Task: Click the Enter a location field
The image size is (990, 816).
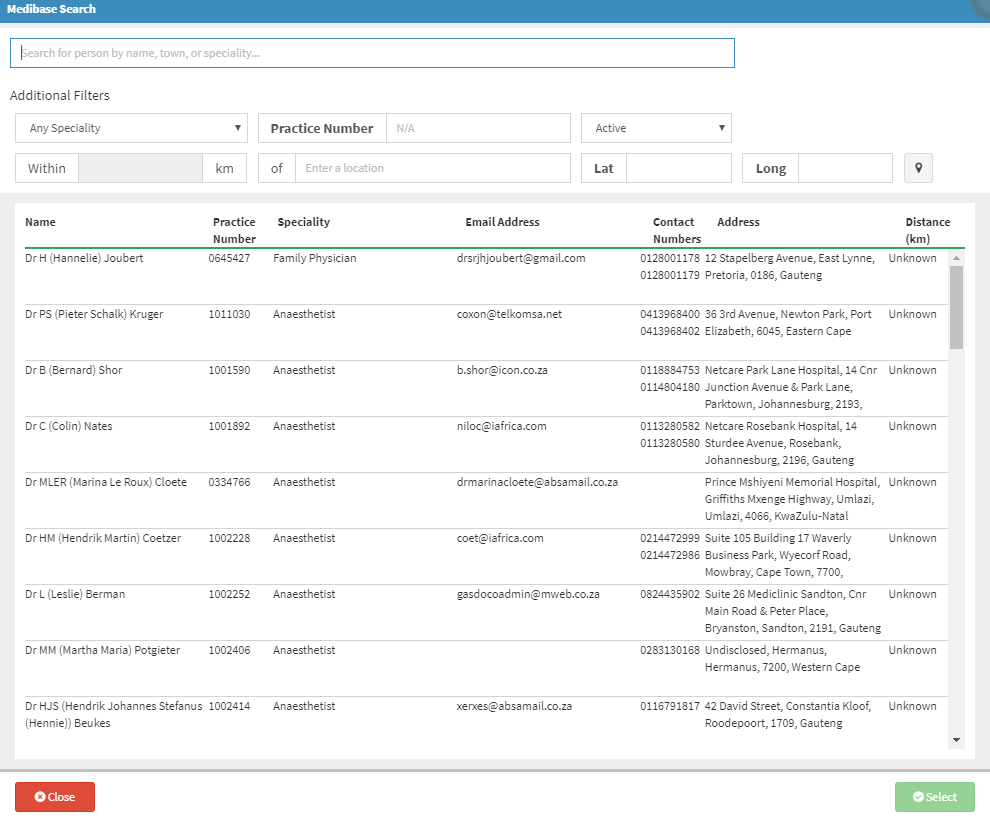Action: 432,168
